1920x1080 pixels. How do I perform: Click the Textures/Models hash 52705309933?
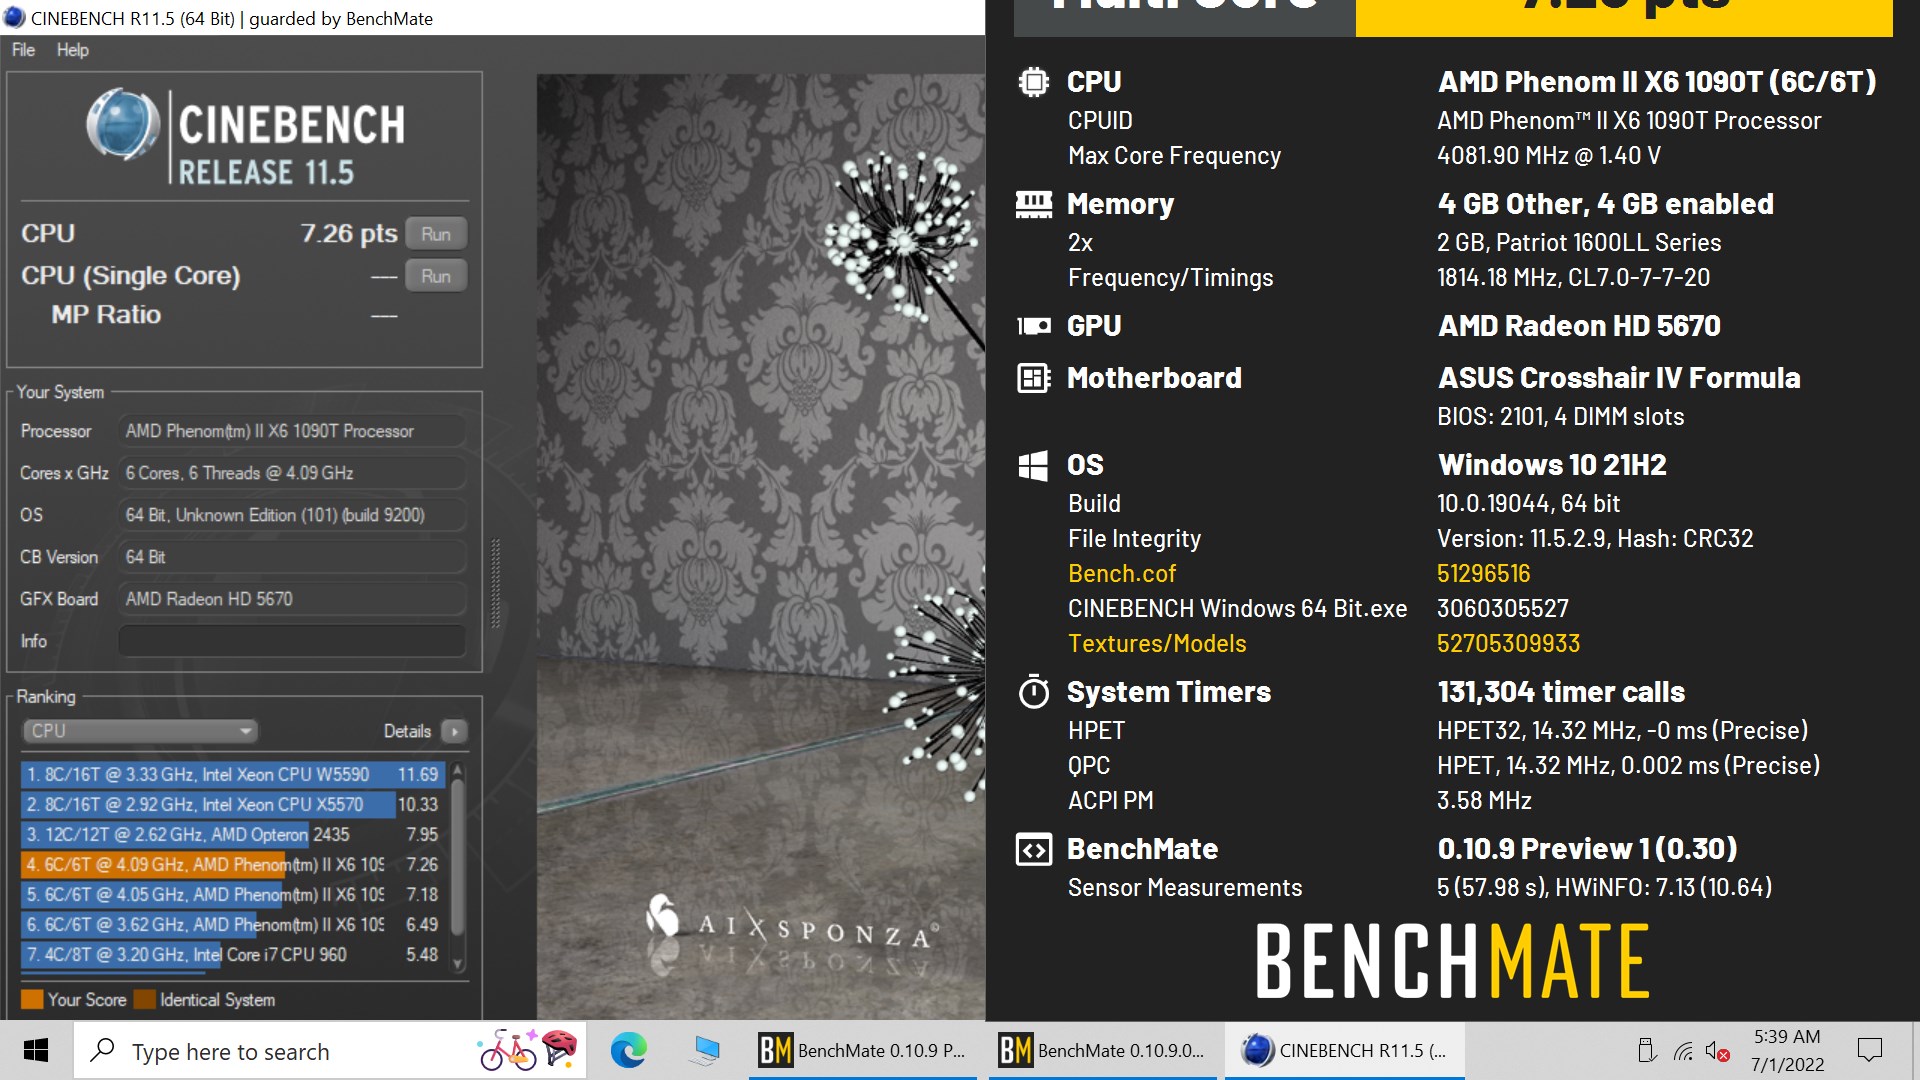click(x=1508, y=644)
